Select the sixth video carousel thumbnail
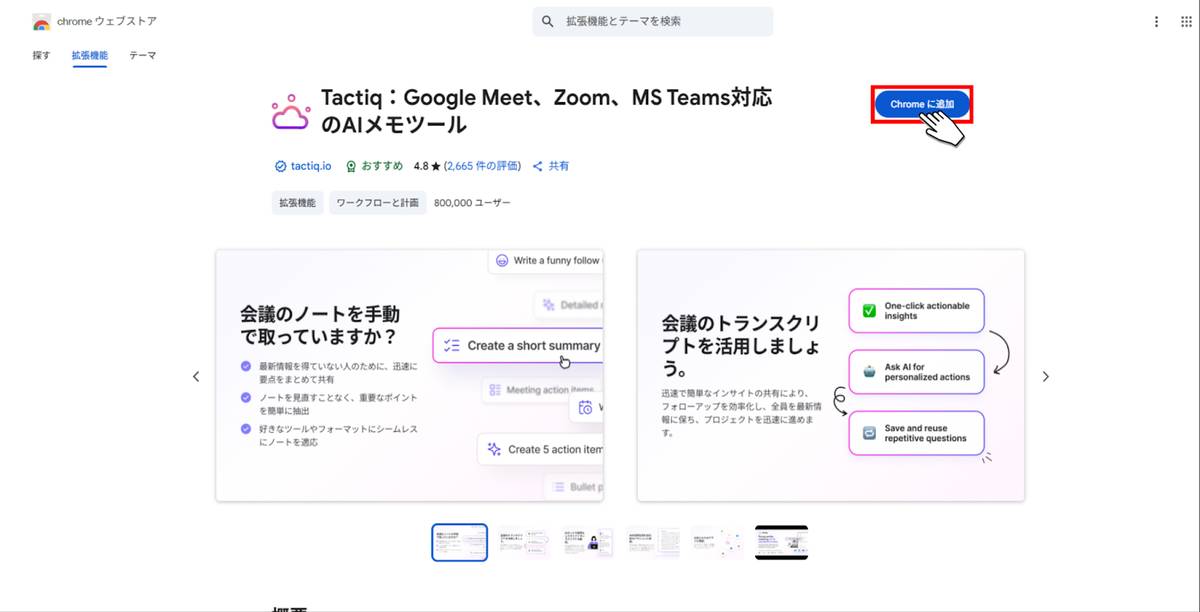 pyautogui.click(x=782, y=543)
